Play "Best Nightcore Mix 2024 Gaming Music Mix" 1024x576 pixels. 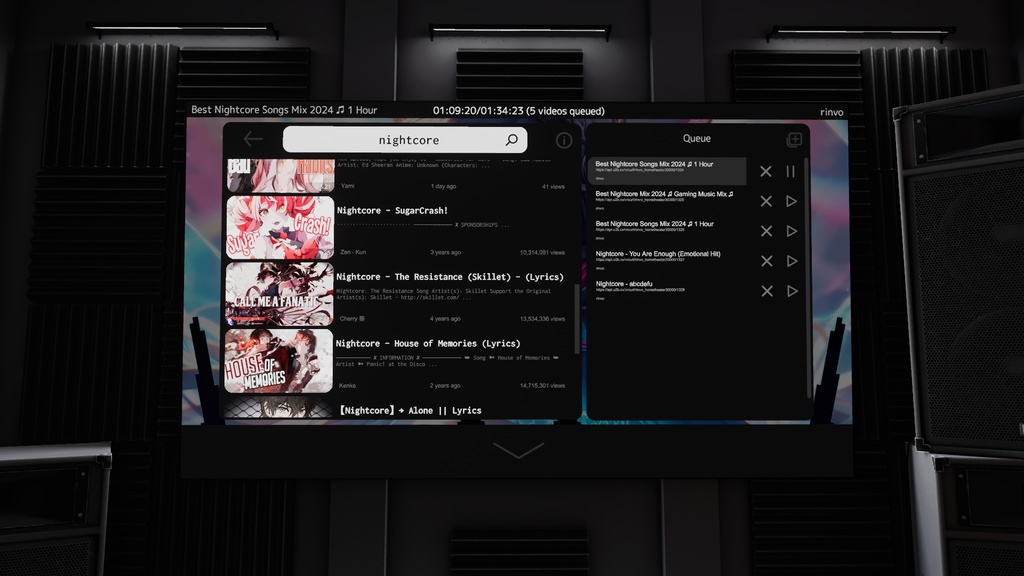click(792, 201)
